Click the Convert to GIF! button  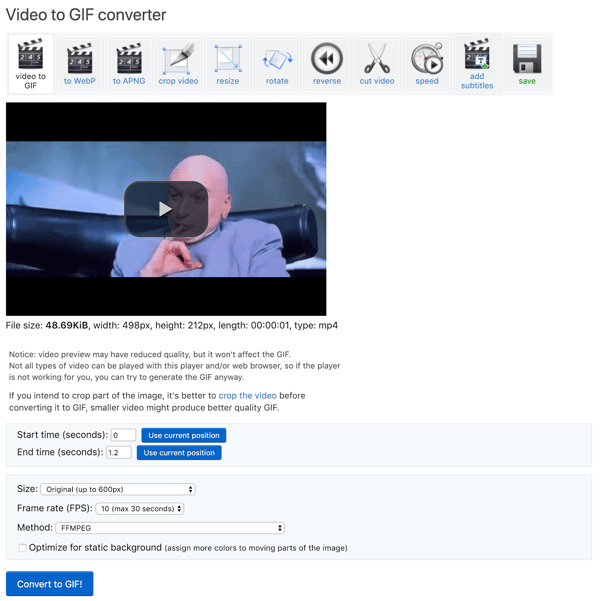pos(49,584)
